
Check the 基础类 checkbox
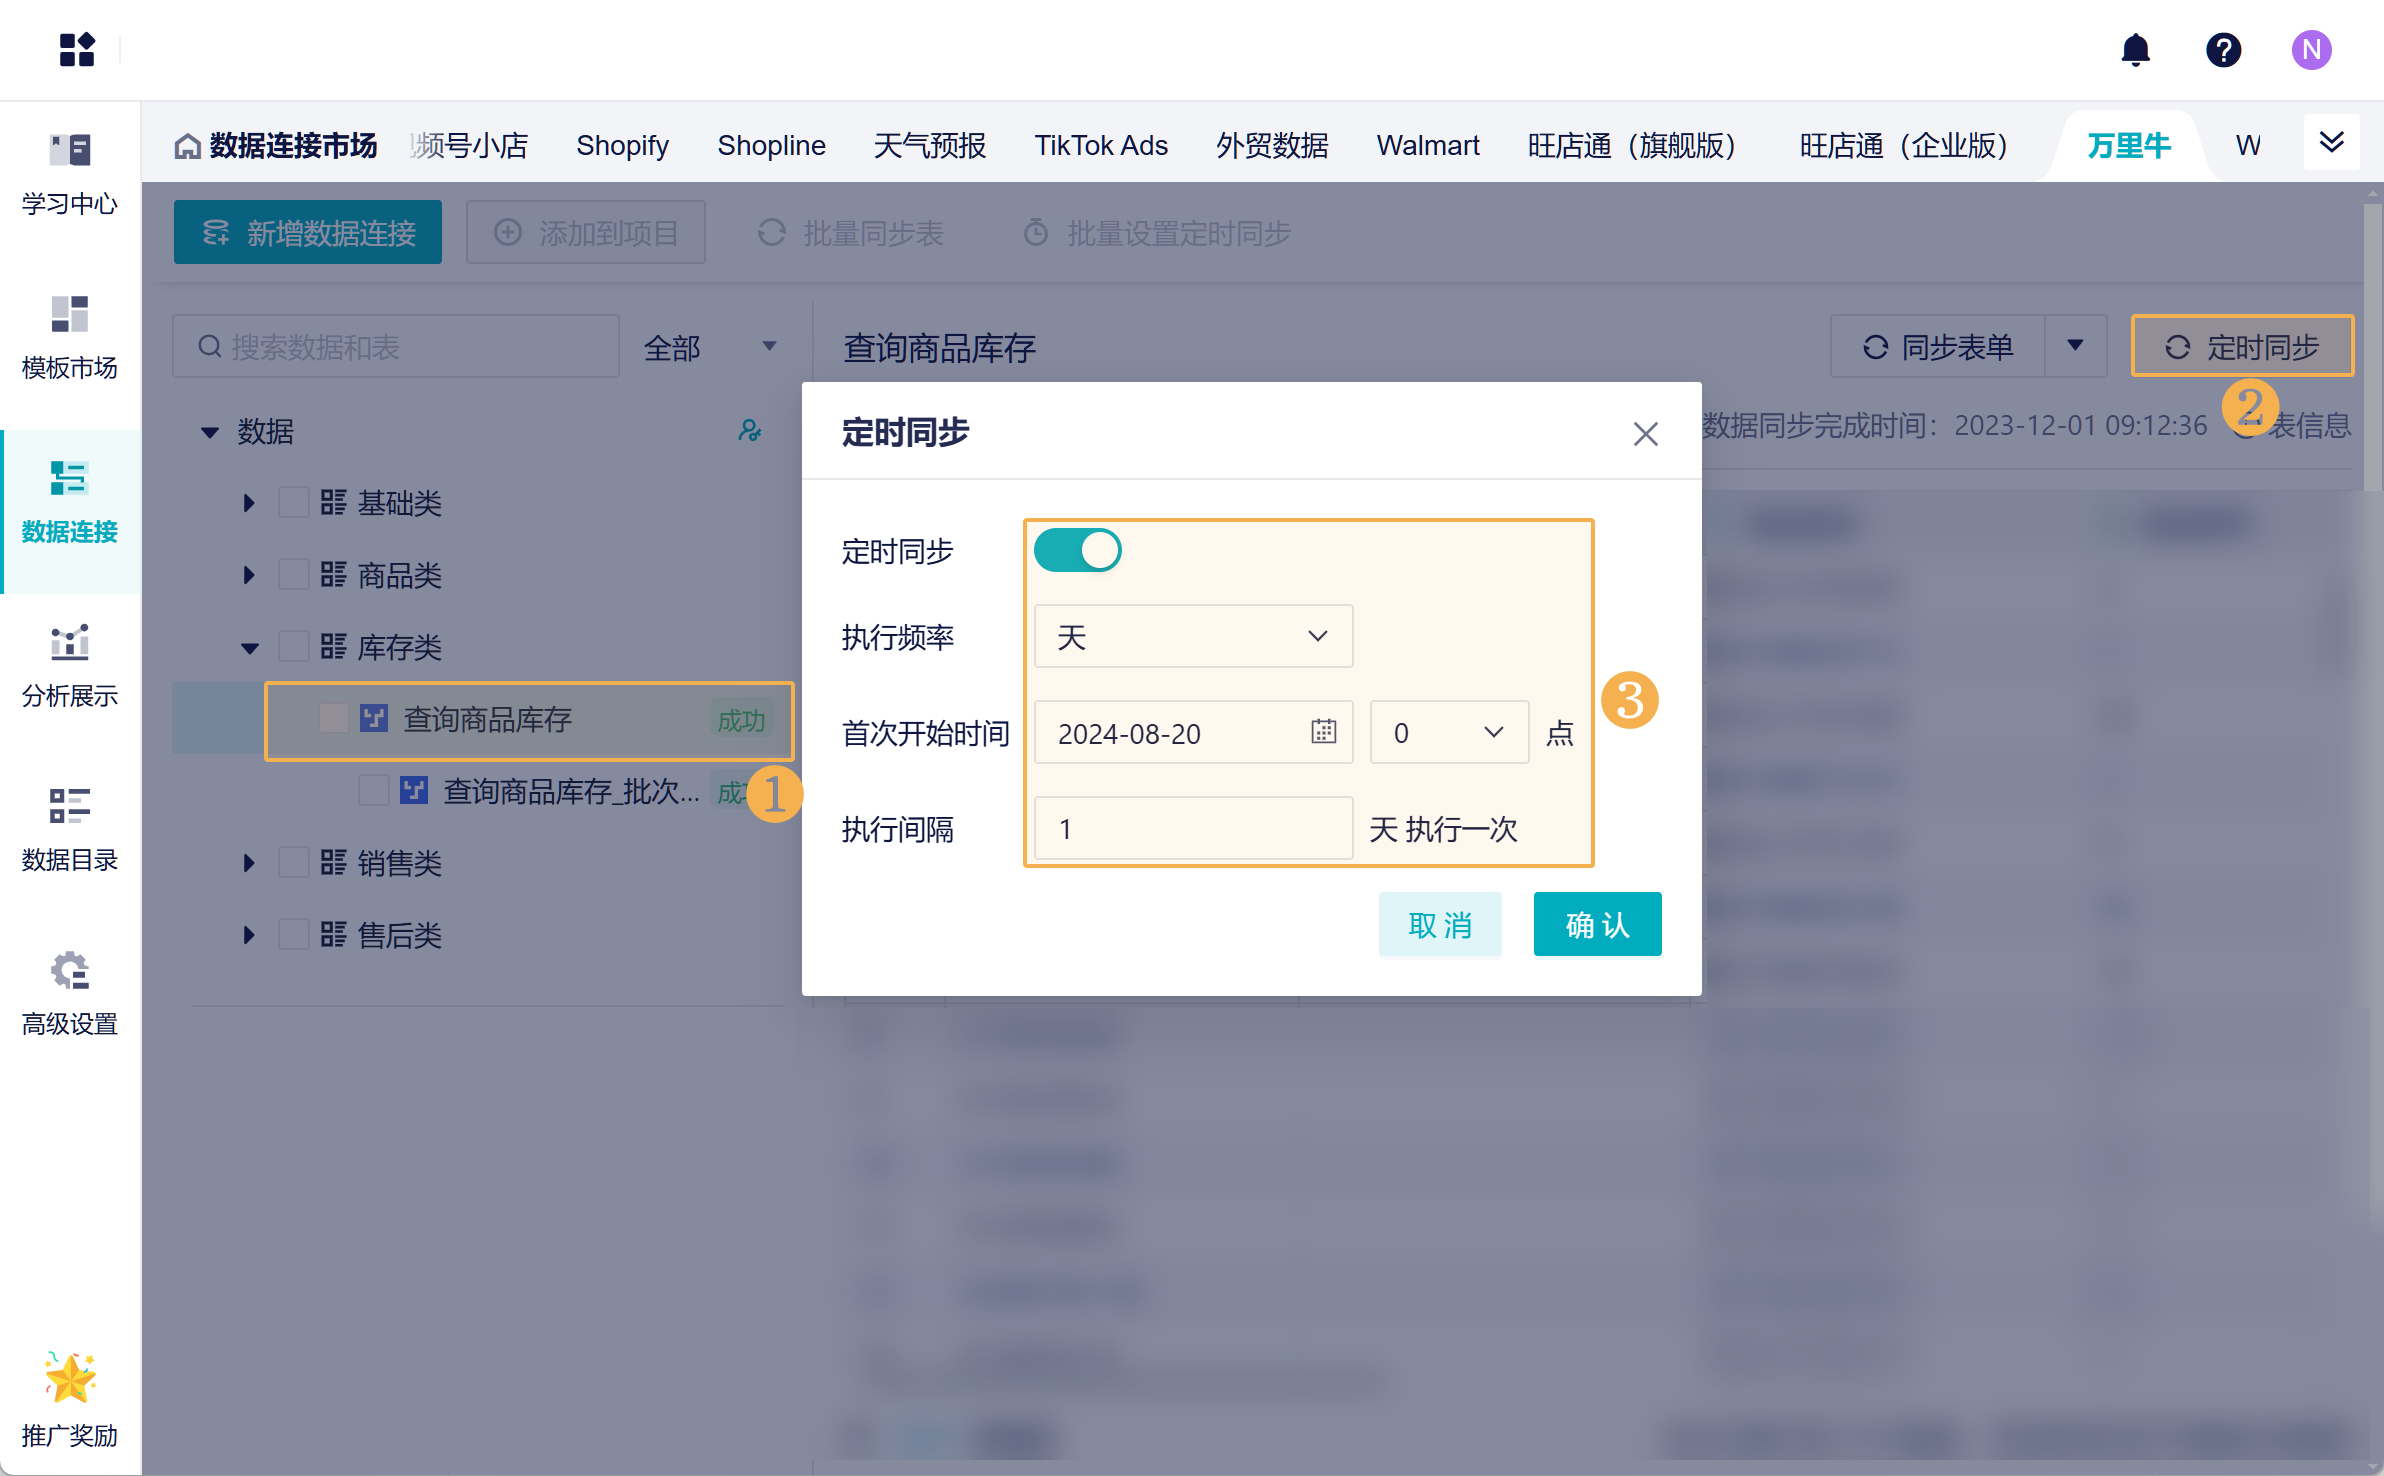(293, 502)
